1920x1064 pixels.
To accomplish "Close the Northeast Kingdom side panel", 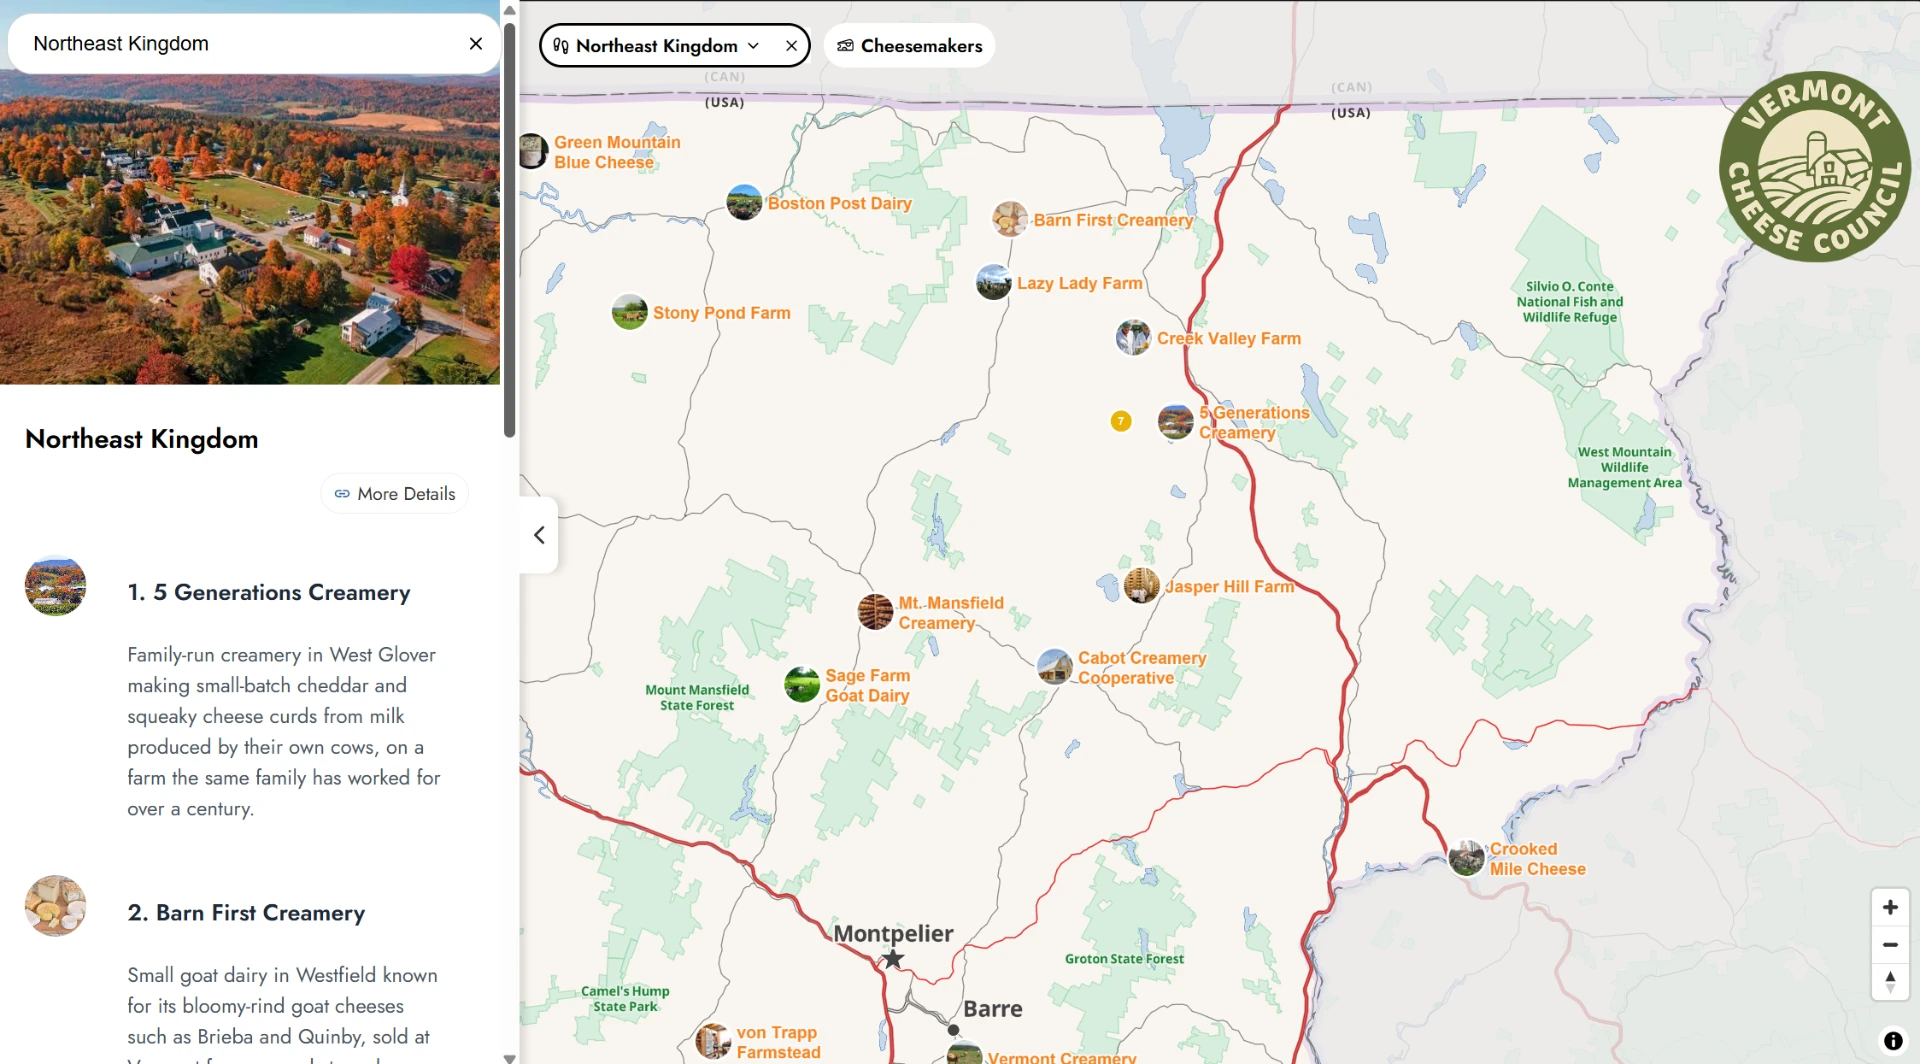I will pyautogui.click(x=476, y=44).
